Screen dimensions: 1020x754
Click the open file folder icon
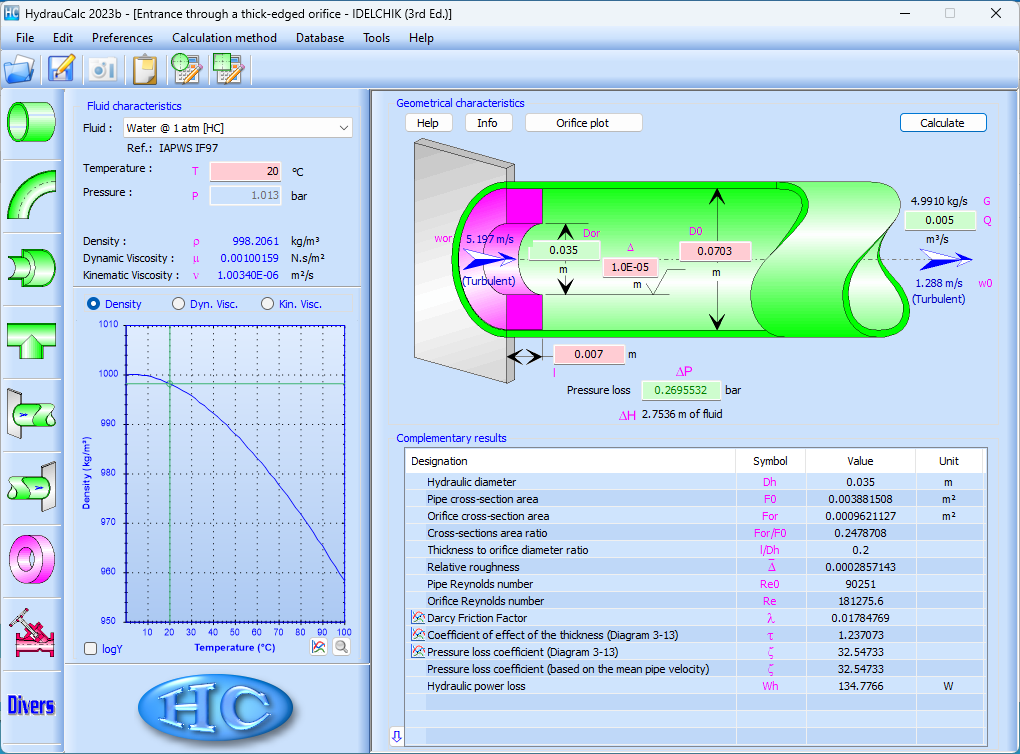tap(19, 69)
